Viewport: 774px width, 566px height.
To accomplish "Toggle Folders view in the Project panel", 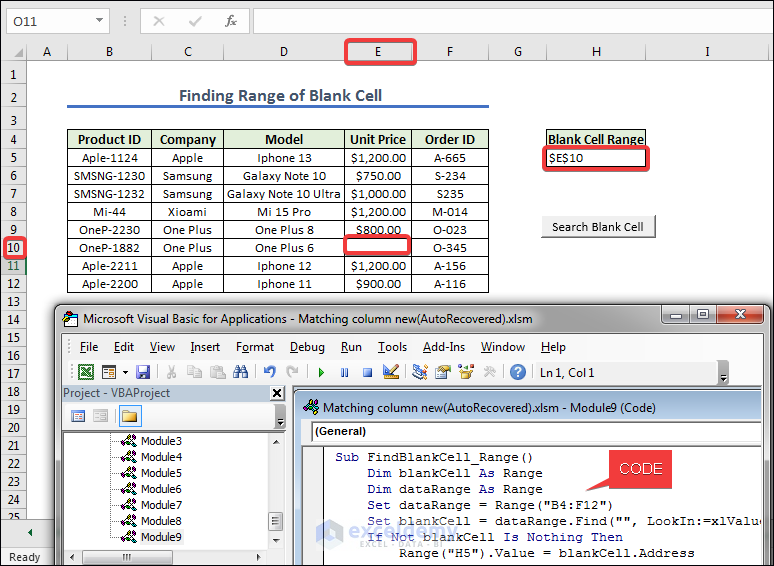I will pos(129,416).
